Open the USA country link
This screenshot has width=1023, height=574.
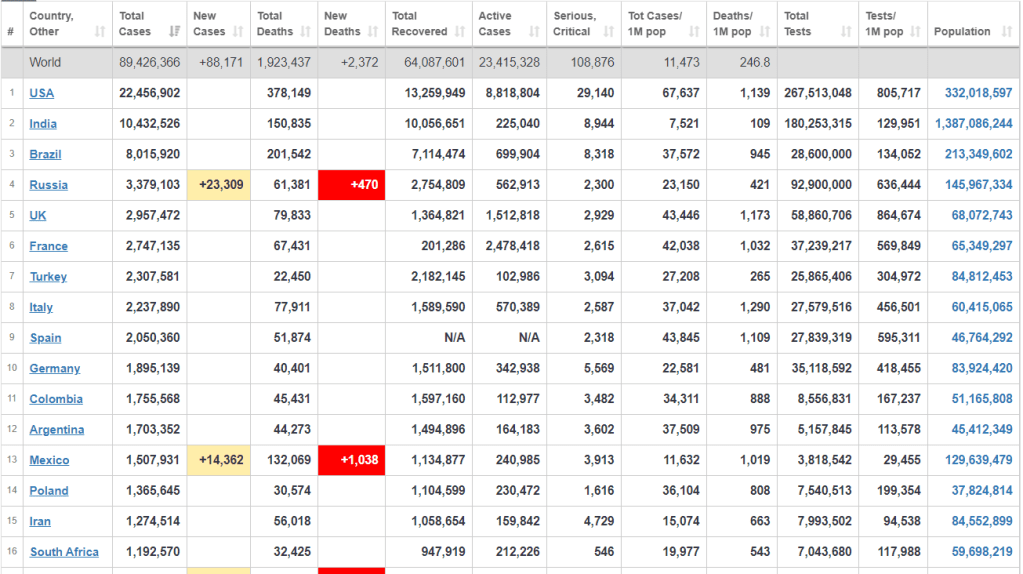click(x=42, y=93)
